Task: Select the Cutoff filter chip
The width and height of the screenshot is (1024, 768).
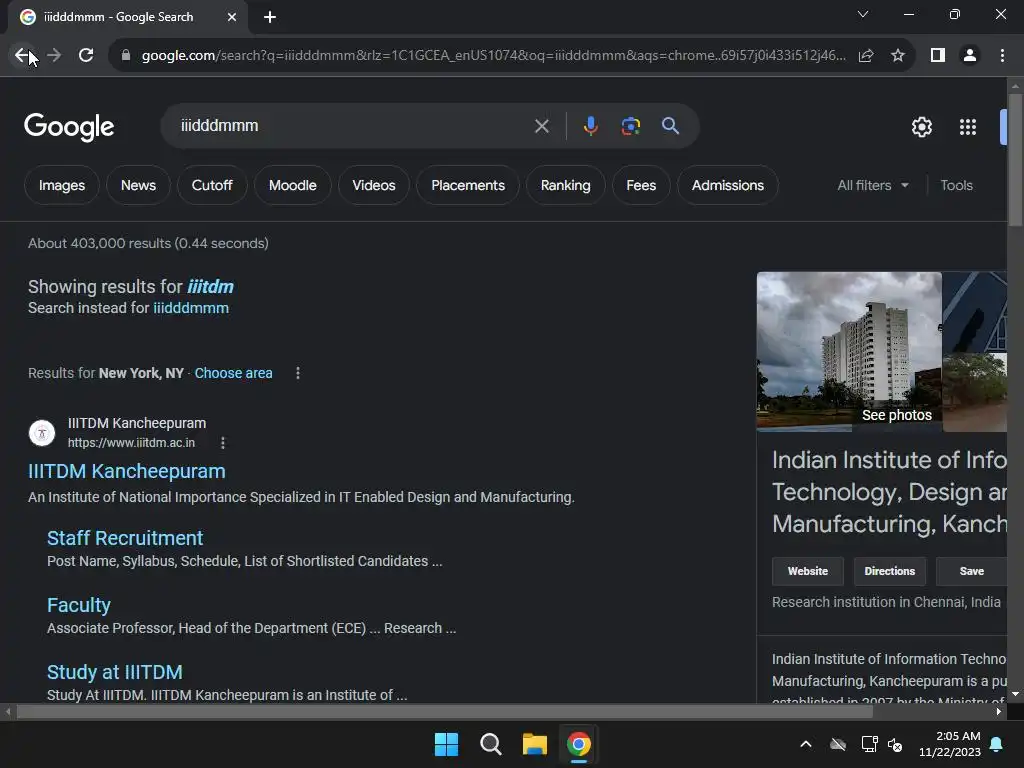Action: pyautogui.click(x=212, y=185)
